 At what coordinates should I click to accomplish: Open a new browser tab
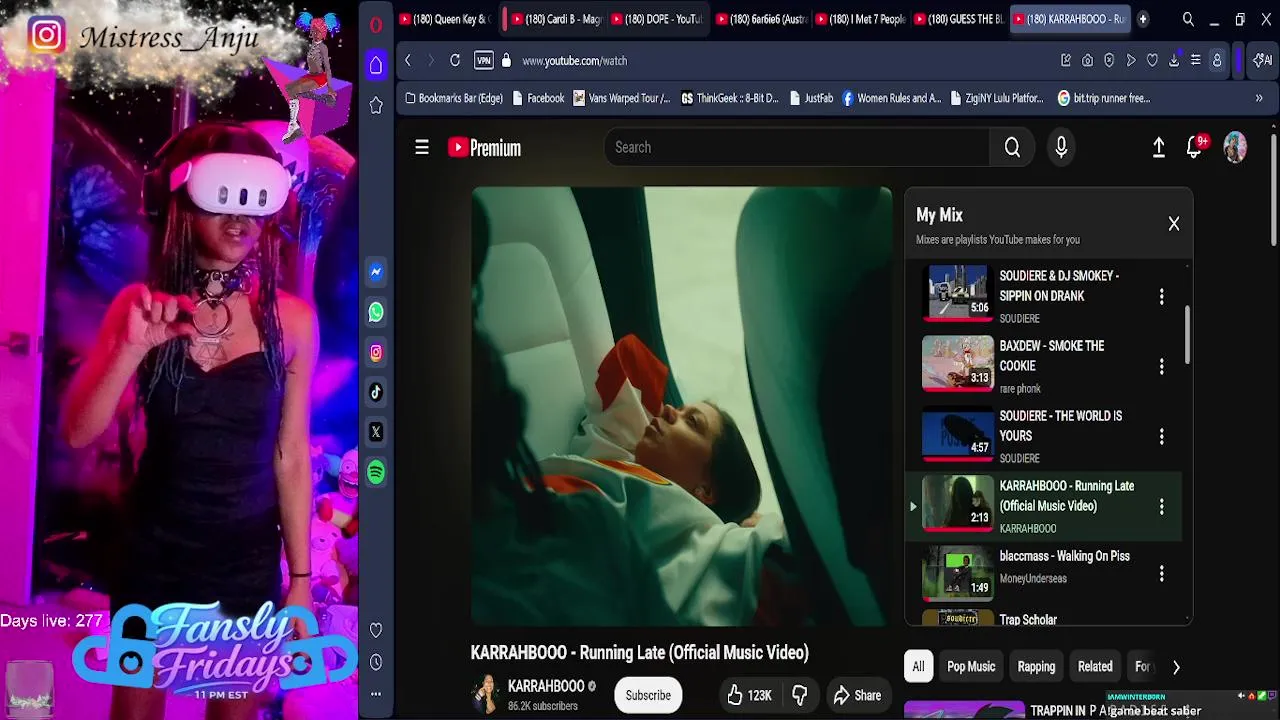1143,19
